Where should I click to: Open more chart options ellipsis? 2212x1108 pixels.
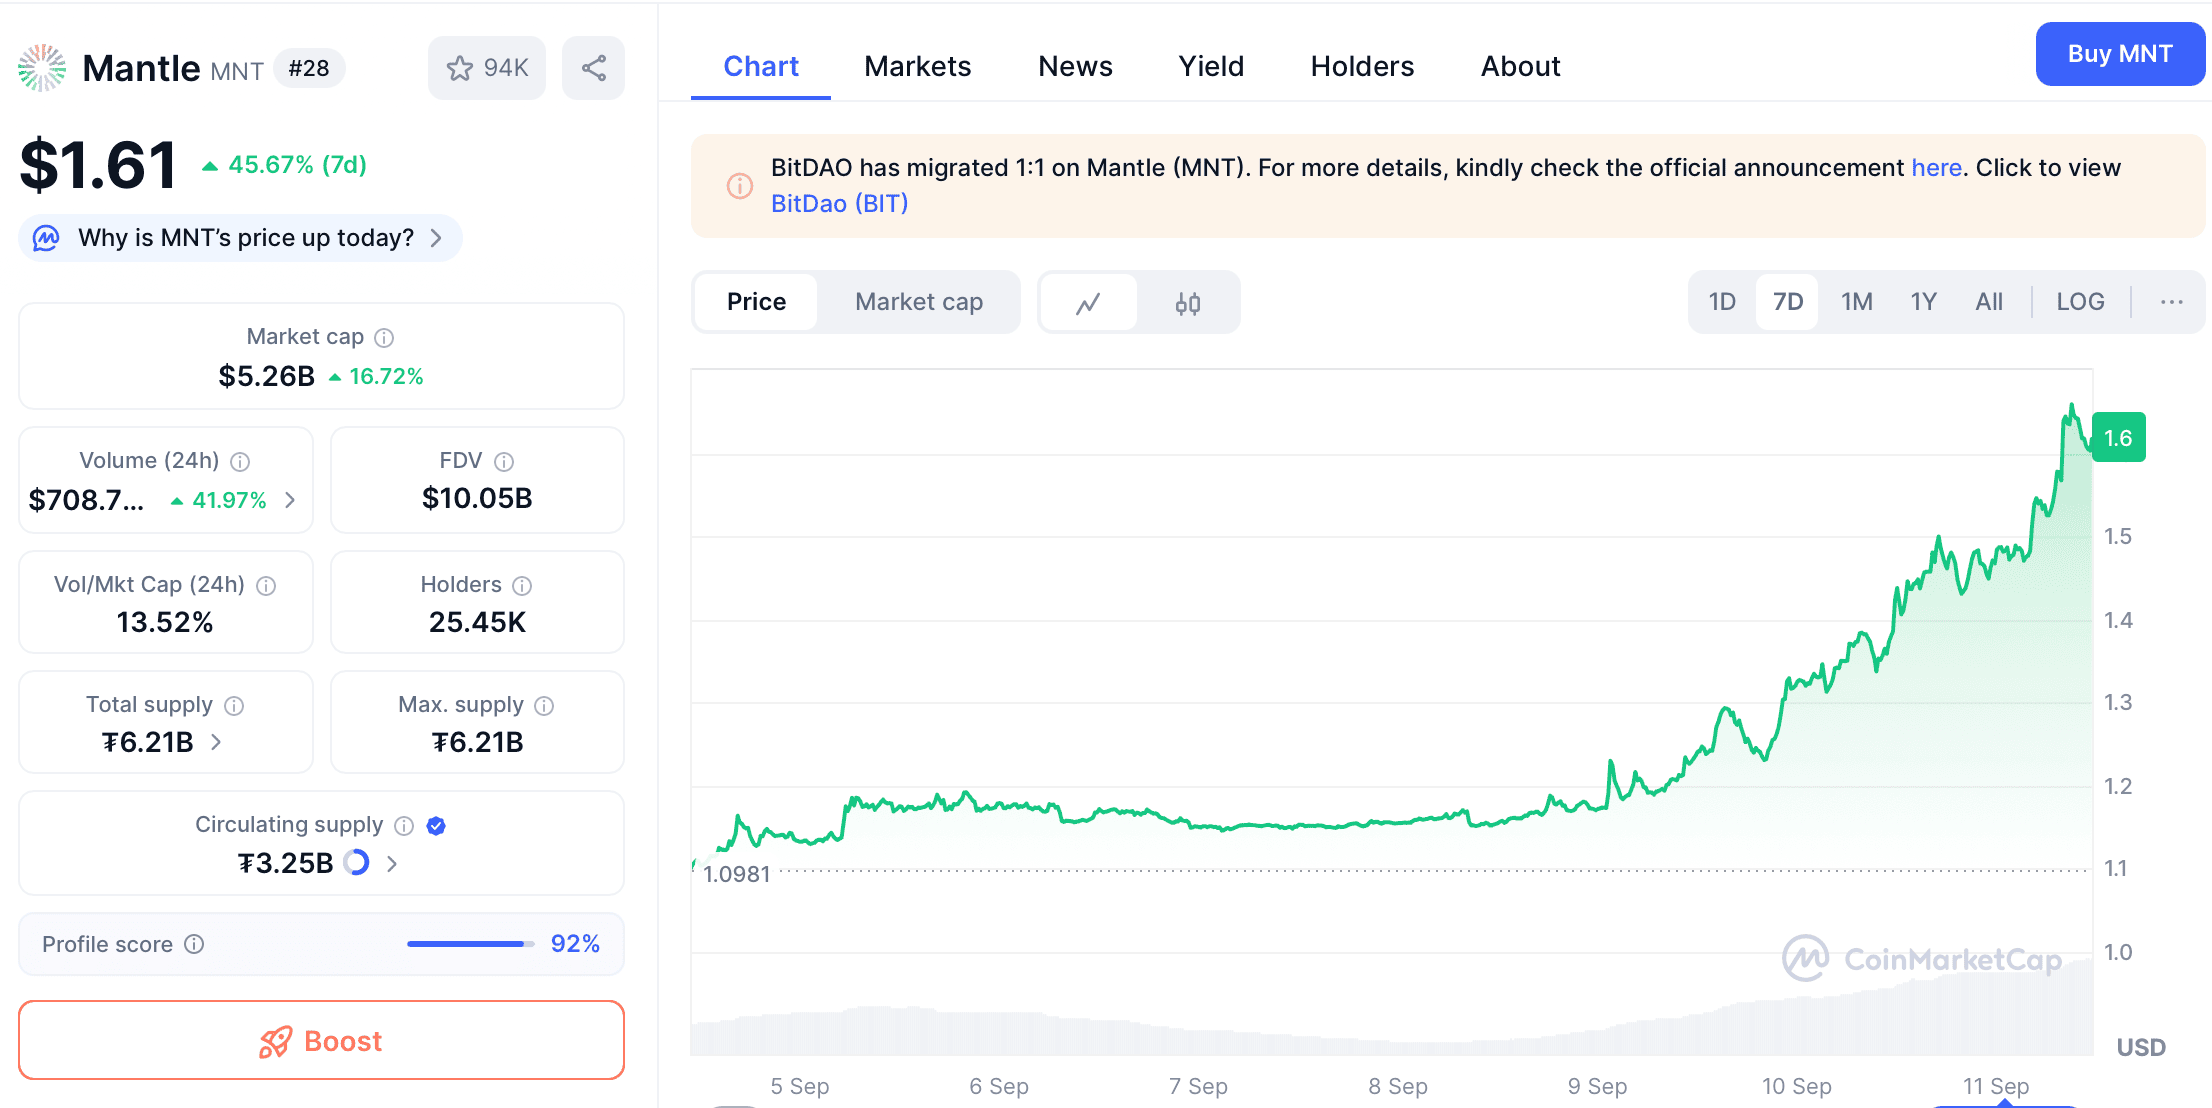pyautogui.click(x=2171, y=302)
